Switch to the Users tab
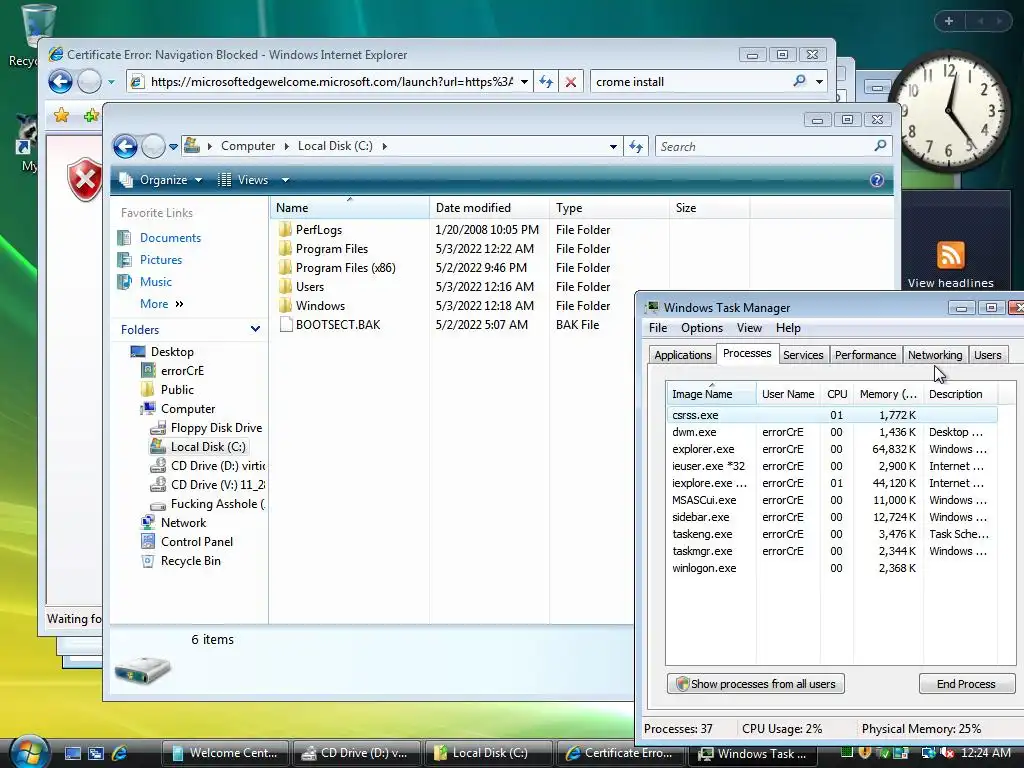 (x=987, y=355)
